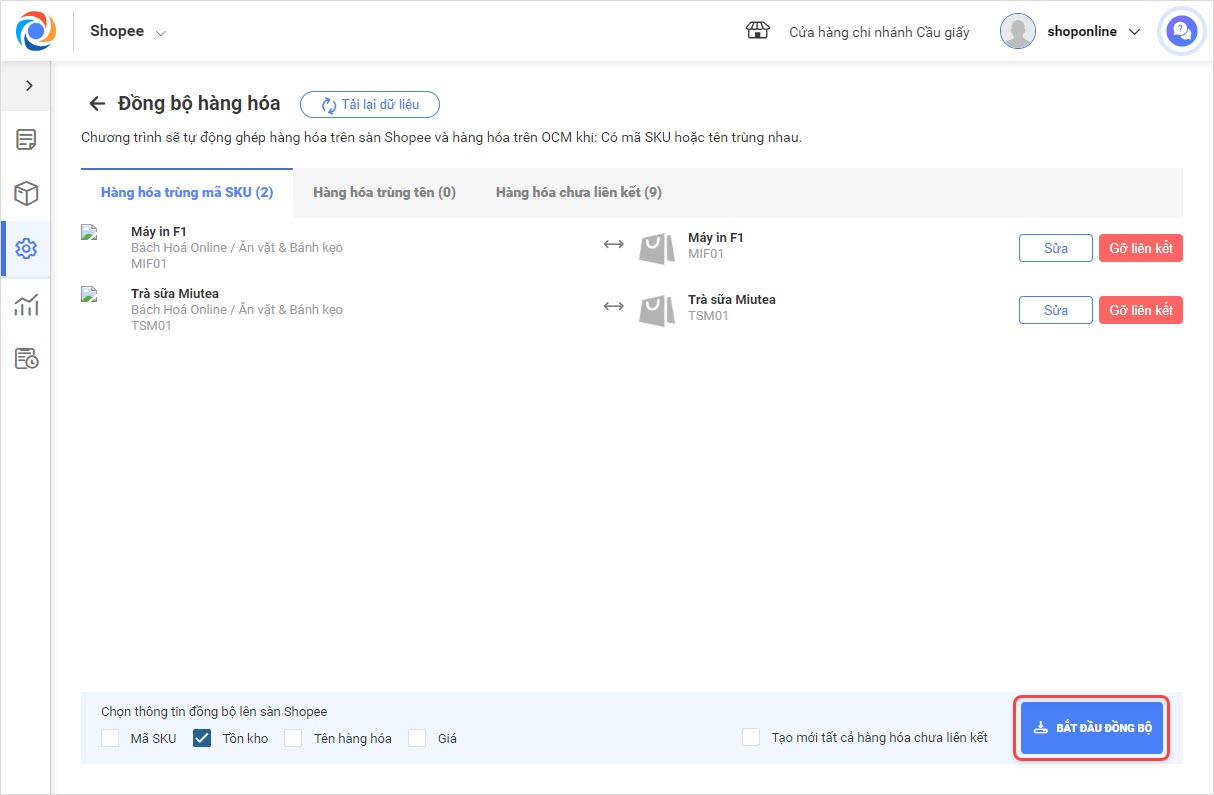Click Gỡ liên kết for Máy in F1
1214x795 pixels.
tap(1141, 248)
